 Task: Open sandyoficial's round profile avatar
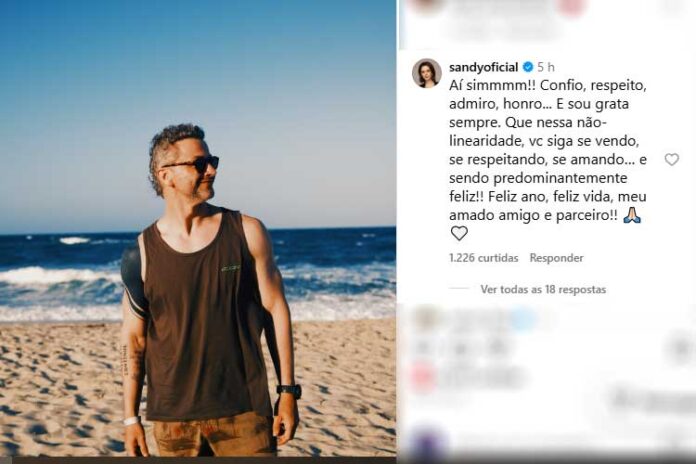click(427, 73)
